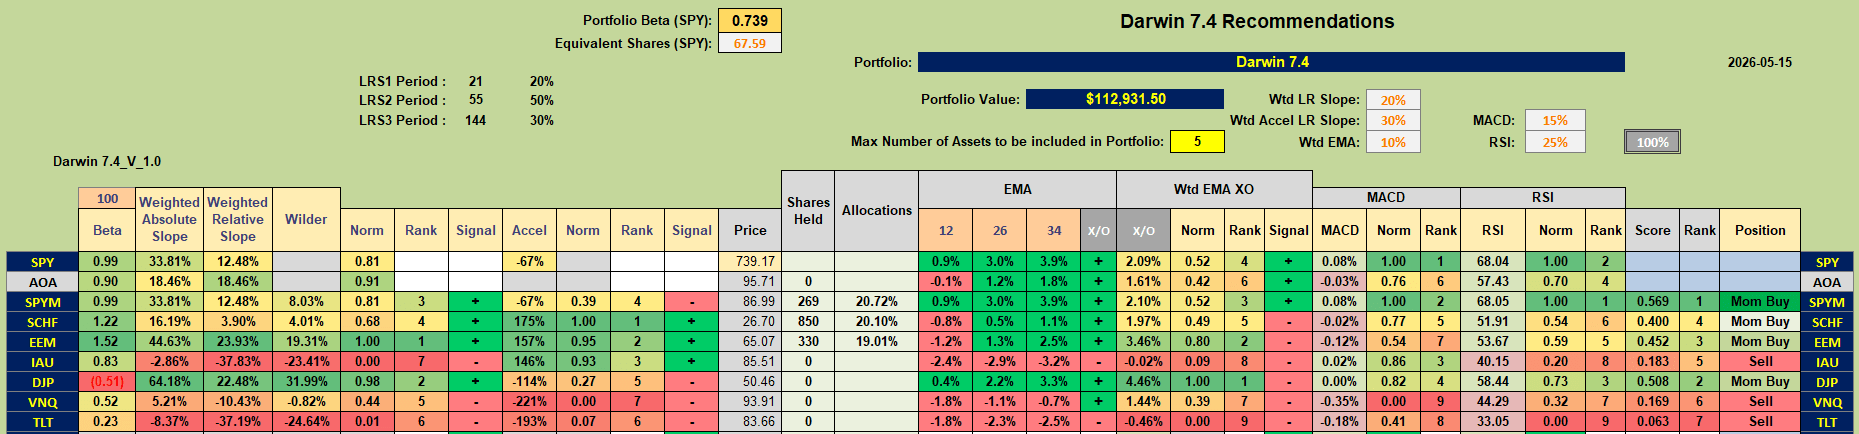Select the MACD weight cell showing 15%

click(x=1555, y=120)
